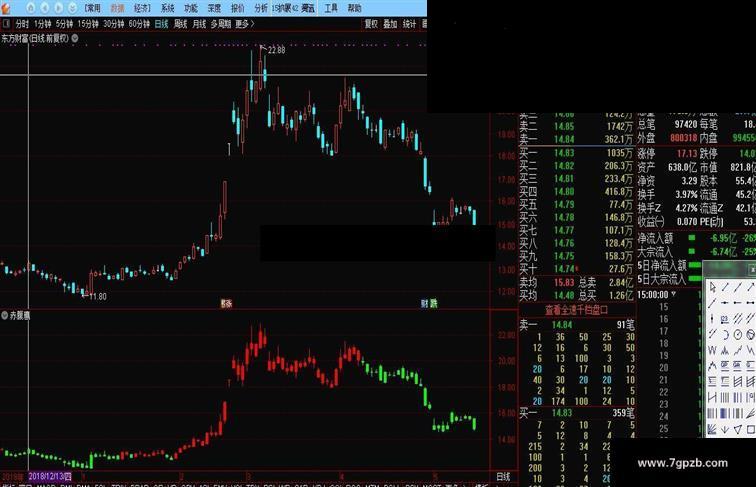Screen dimensions: 756x487
Task: Click the 叠加 overlay button
Action: point(390,24)
